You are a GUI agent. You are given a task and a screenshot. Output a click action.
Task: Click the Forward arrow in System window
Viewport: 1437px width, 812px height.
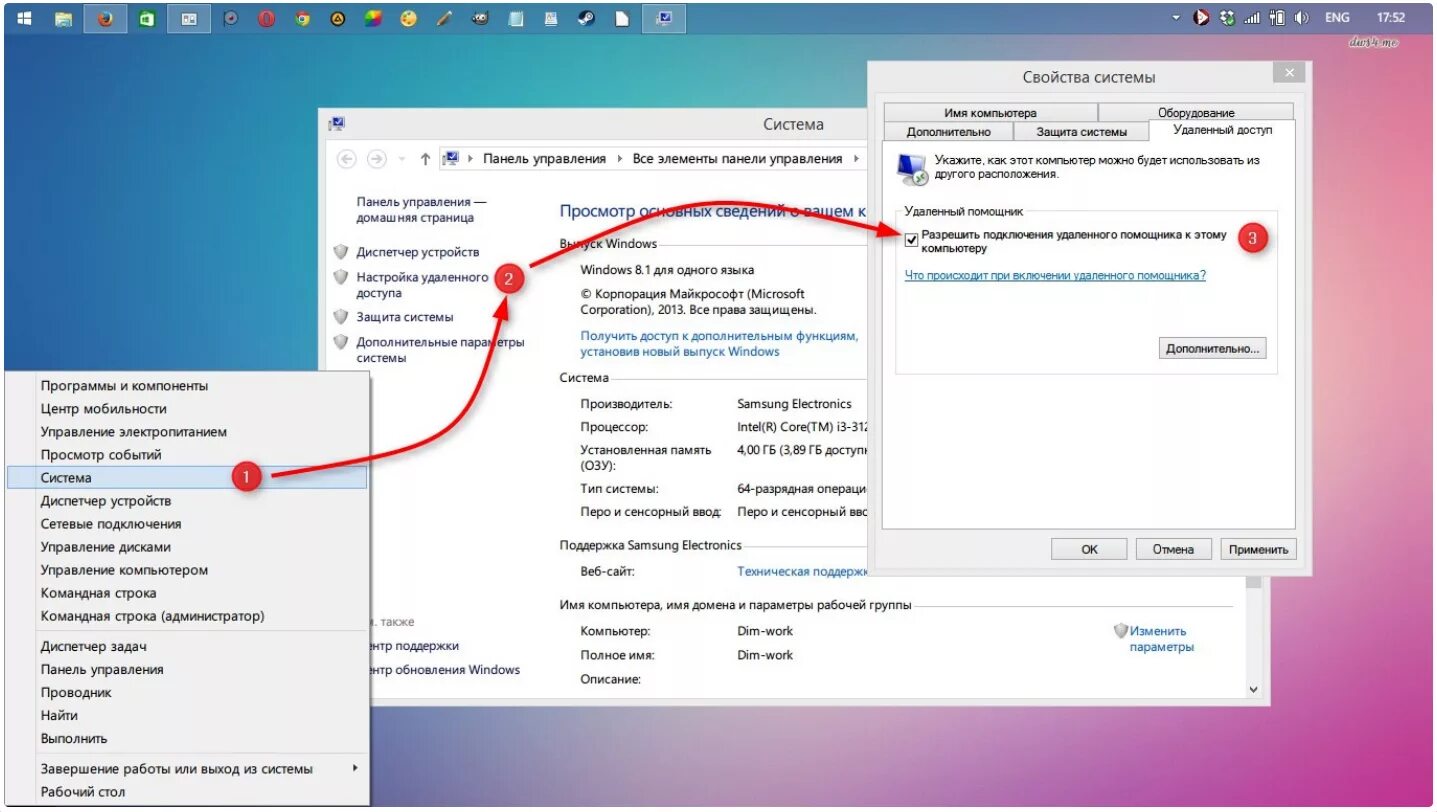[376, 159]
